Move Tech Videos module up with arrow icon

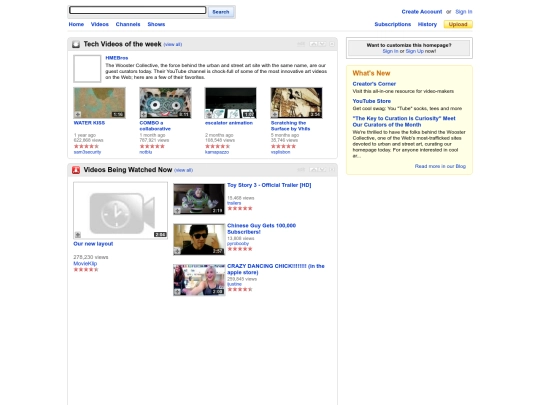coord(313,44)
